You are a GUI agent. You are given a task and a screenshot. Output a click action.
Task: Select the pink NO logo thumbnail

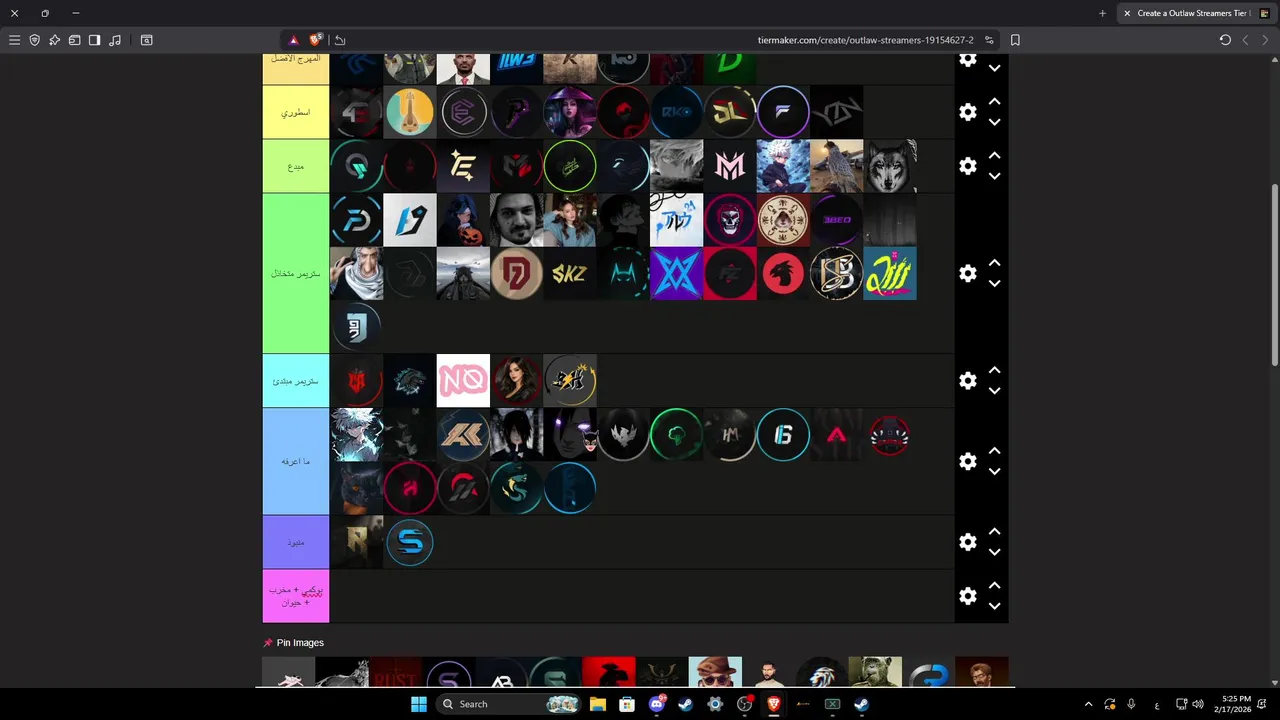(463, 381)
